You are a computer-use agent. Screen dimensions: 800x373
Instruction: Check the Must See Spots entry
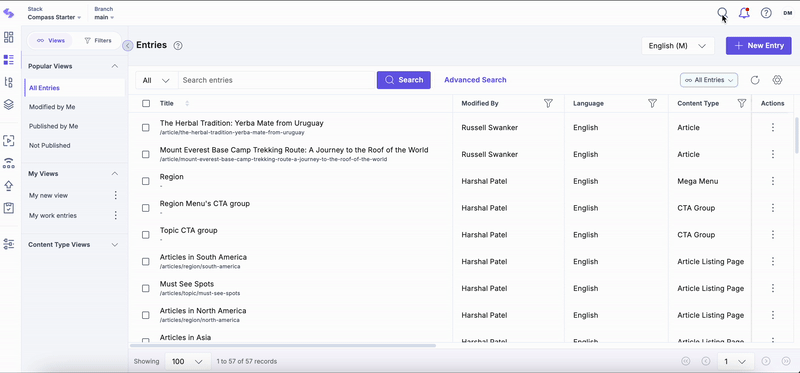(x=146, y=288)
